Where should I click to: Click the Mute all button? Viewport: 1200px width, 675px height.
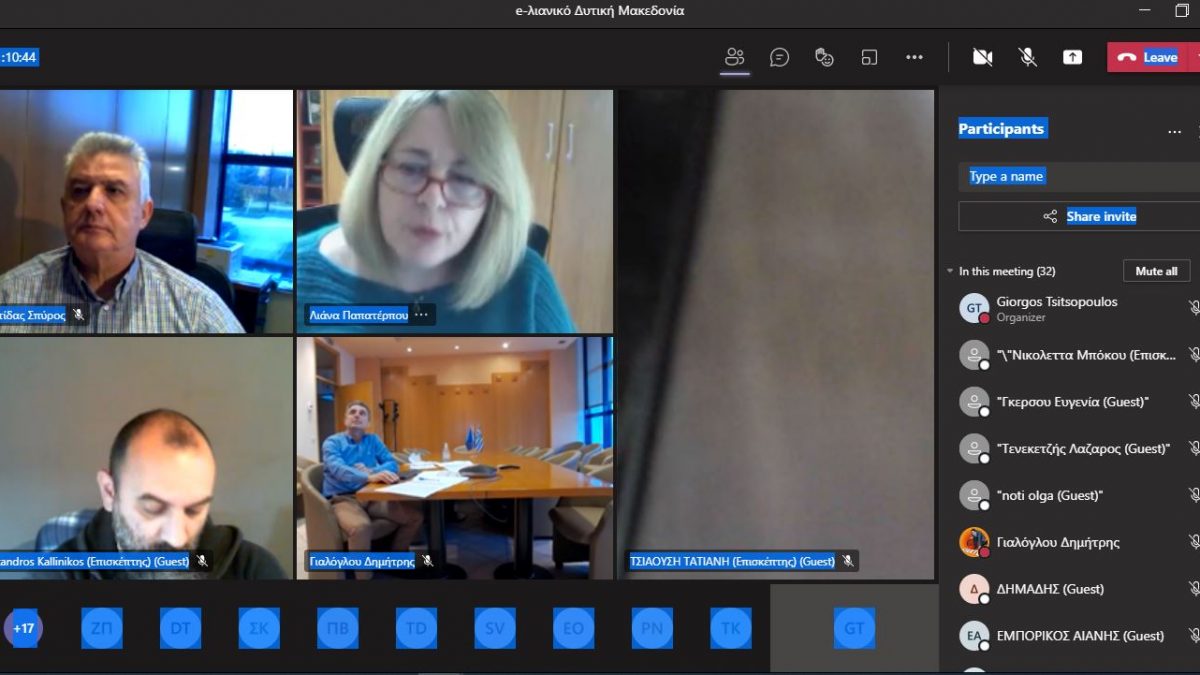(x=1156, y=271)
